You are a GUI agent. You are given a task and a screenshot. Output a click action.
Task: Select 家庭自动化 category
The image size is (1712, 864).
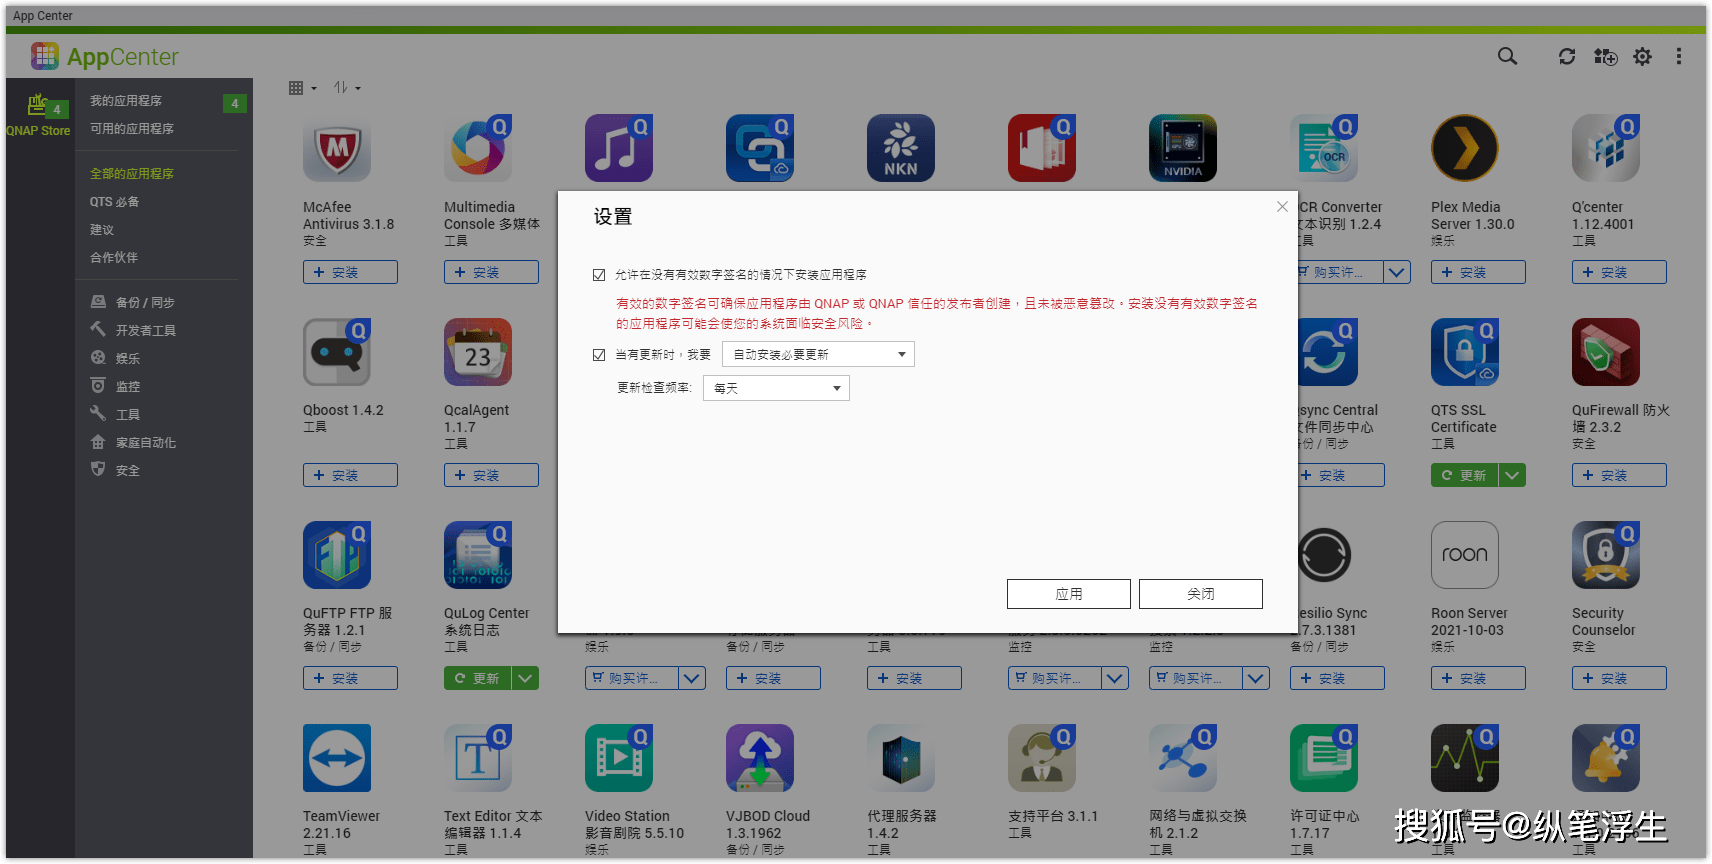coord(145,443)
